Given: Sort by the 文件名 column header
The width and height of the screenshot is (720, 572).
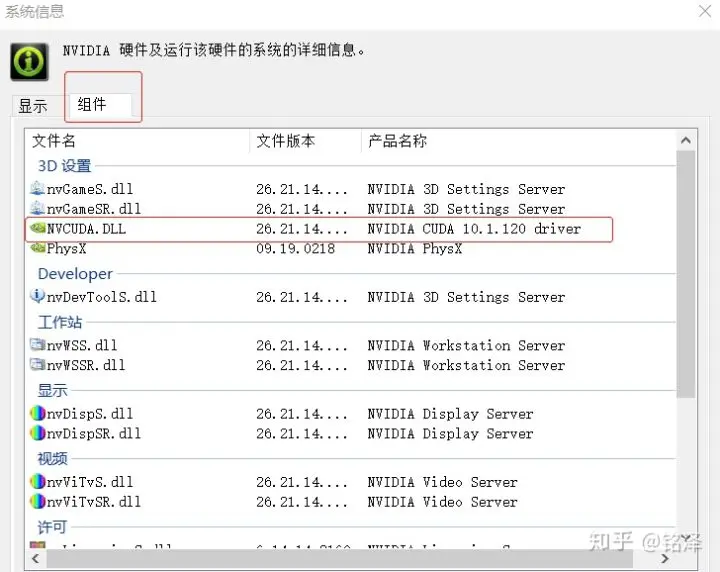Looking at the screenshot, I should click(137, 141).
